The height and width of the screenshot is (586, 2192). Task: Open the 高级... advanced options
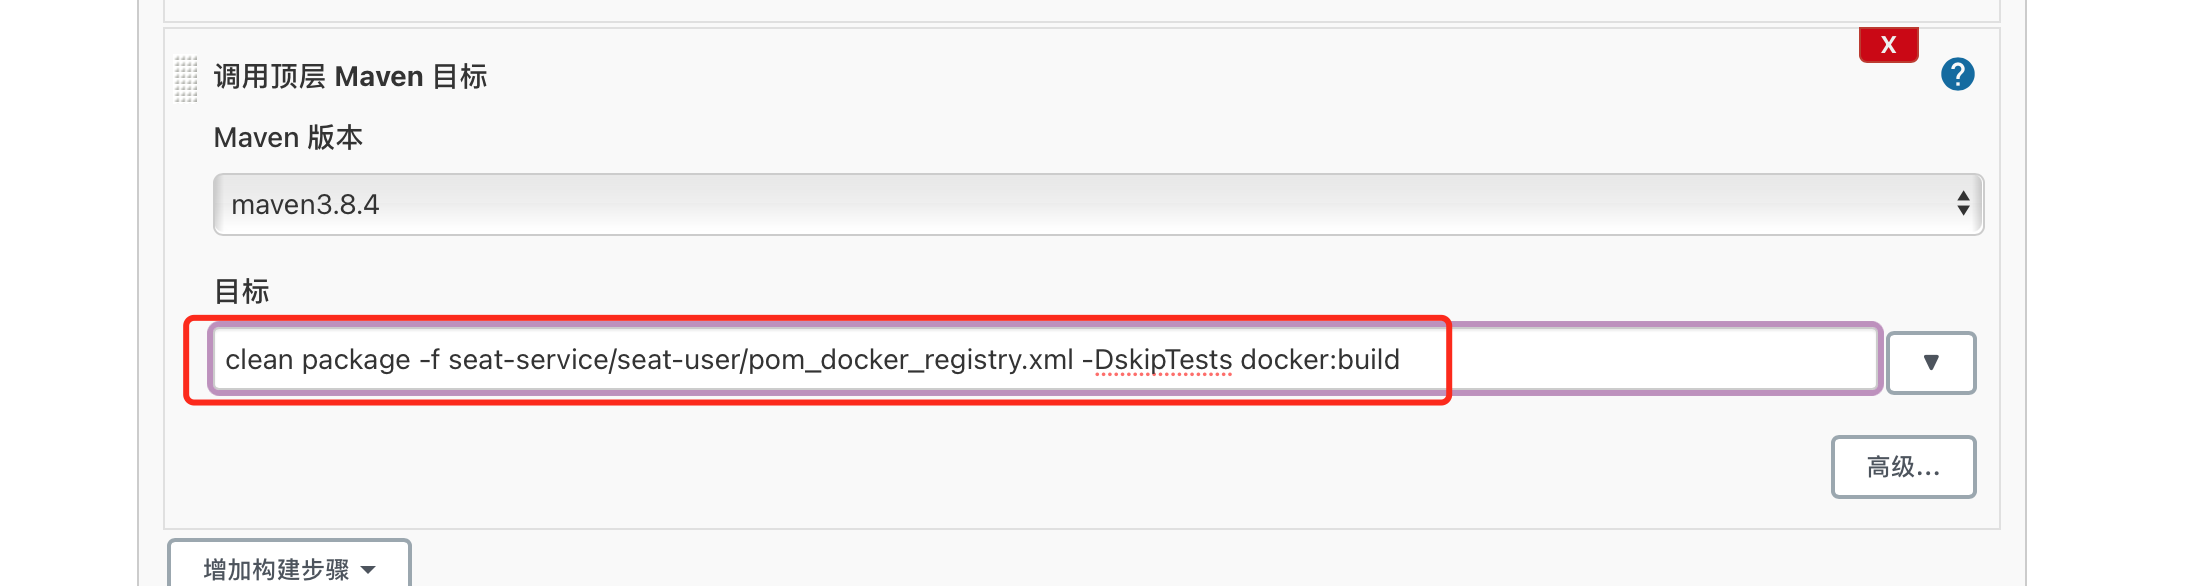(1902, 467)
